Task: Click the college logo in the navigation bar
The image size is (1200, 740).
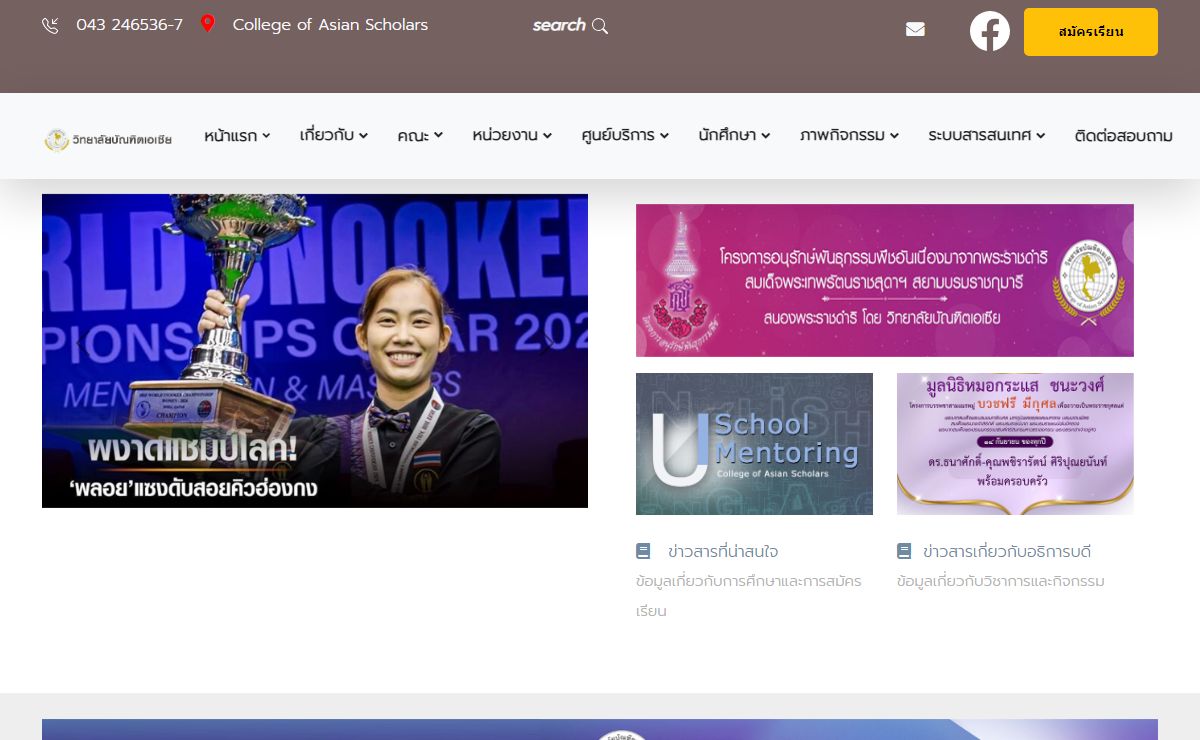Action: (108, 139)
